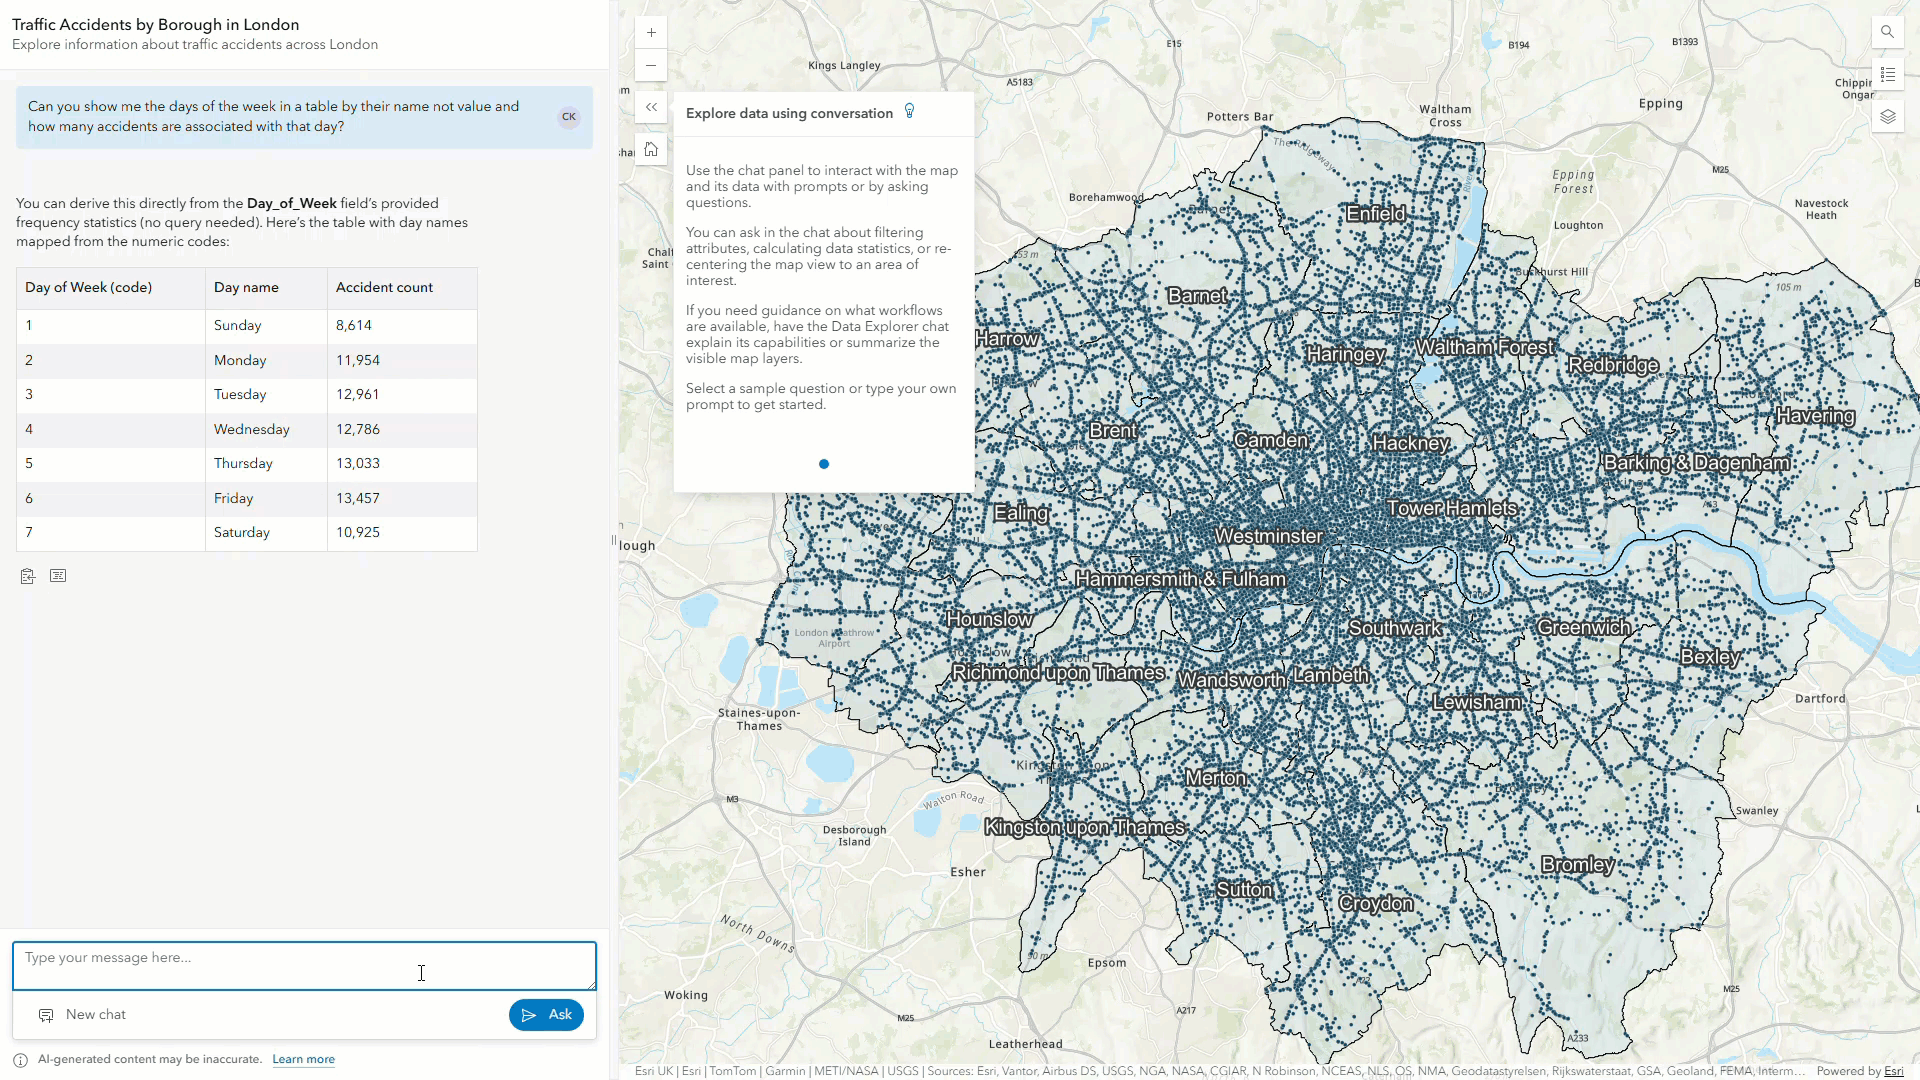The height and width of the screenshot is (1080, 1920).
Task: Click the table view icon below response
Action: 58,576
